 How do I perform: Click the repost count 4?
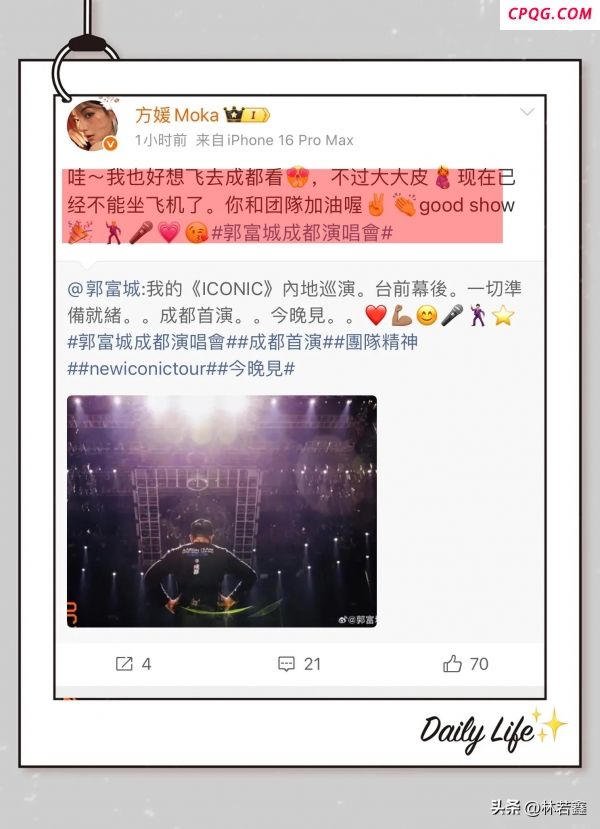coord(146,664)
